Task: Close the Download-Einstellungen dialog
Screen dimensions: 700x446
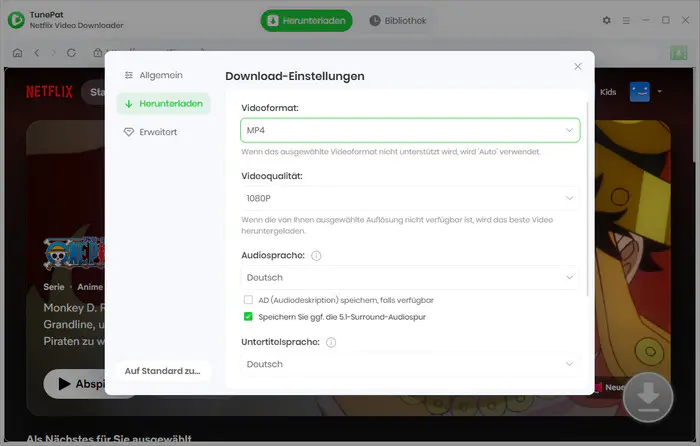Action: (578, 66)
